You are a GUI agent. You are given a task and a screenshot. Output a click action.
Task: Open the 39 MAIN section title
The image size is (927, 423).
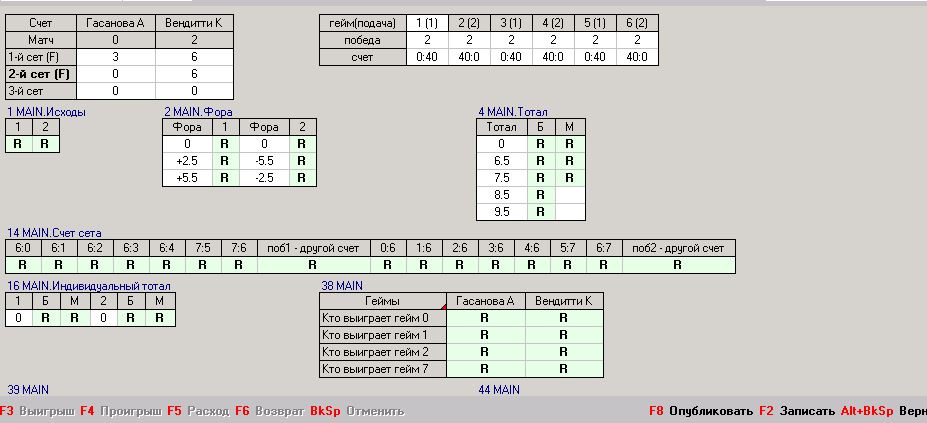tap(28, 389)
